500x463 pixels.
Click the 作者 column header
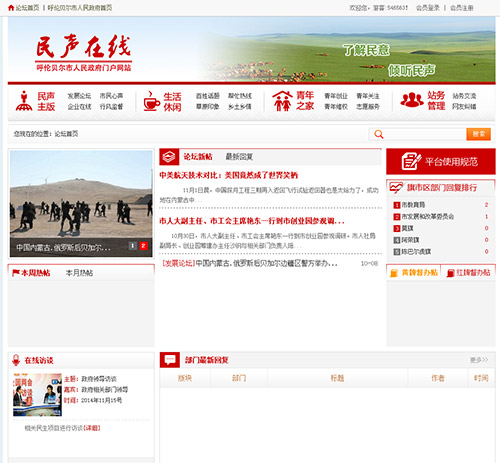click(x=438, y=378)
